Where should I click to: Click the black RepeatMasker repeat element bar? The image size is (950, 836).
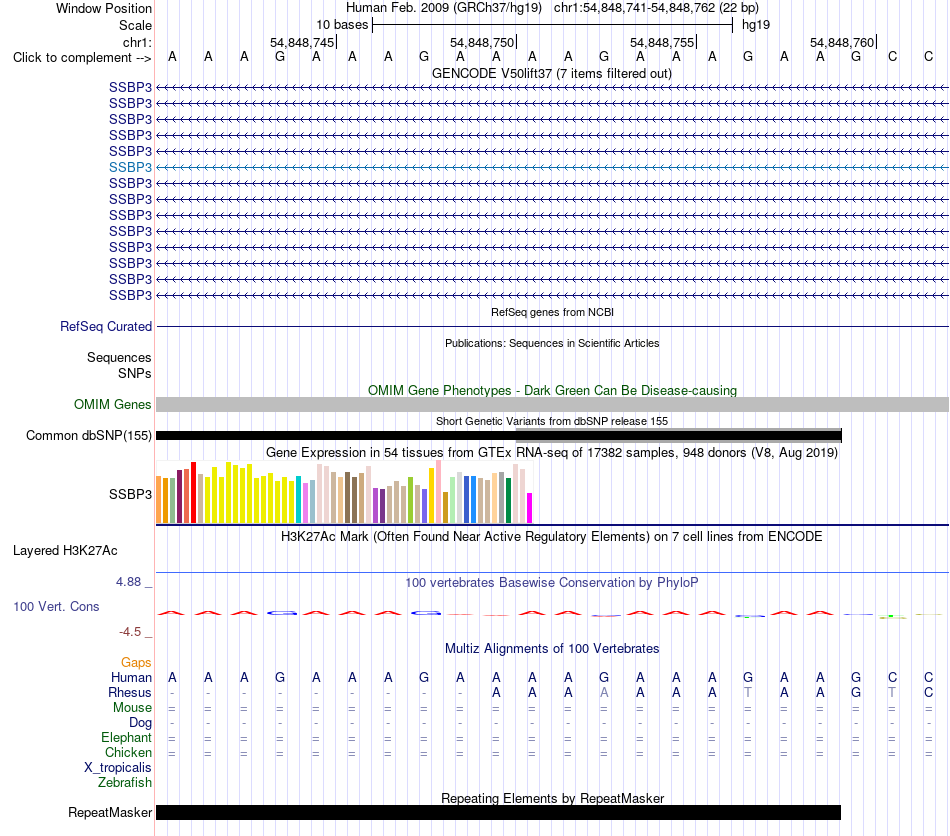(499, 812)
